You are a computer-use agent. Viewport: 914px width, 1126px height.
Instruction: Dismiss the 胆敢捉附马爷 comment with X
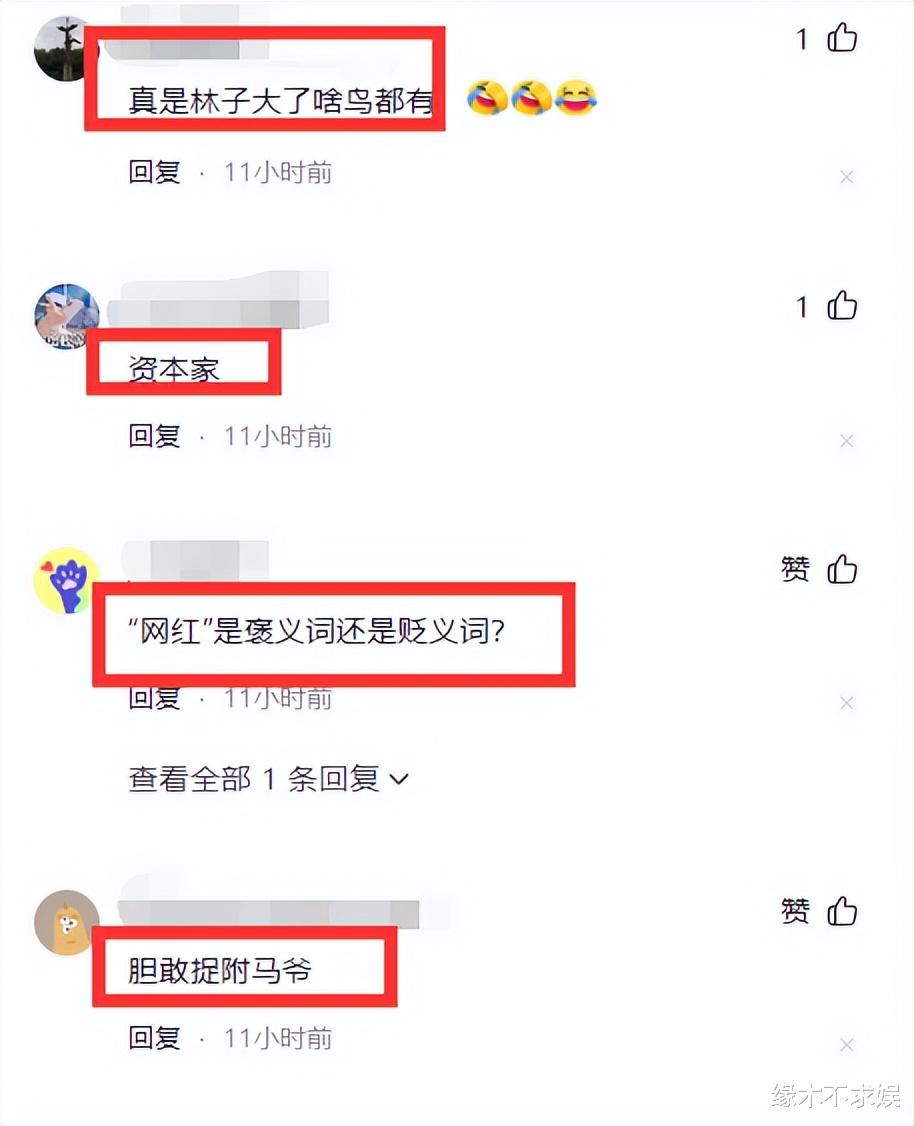tap(847, 1045)
